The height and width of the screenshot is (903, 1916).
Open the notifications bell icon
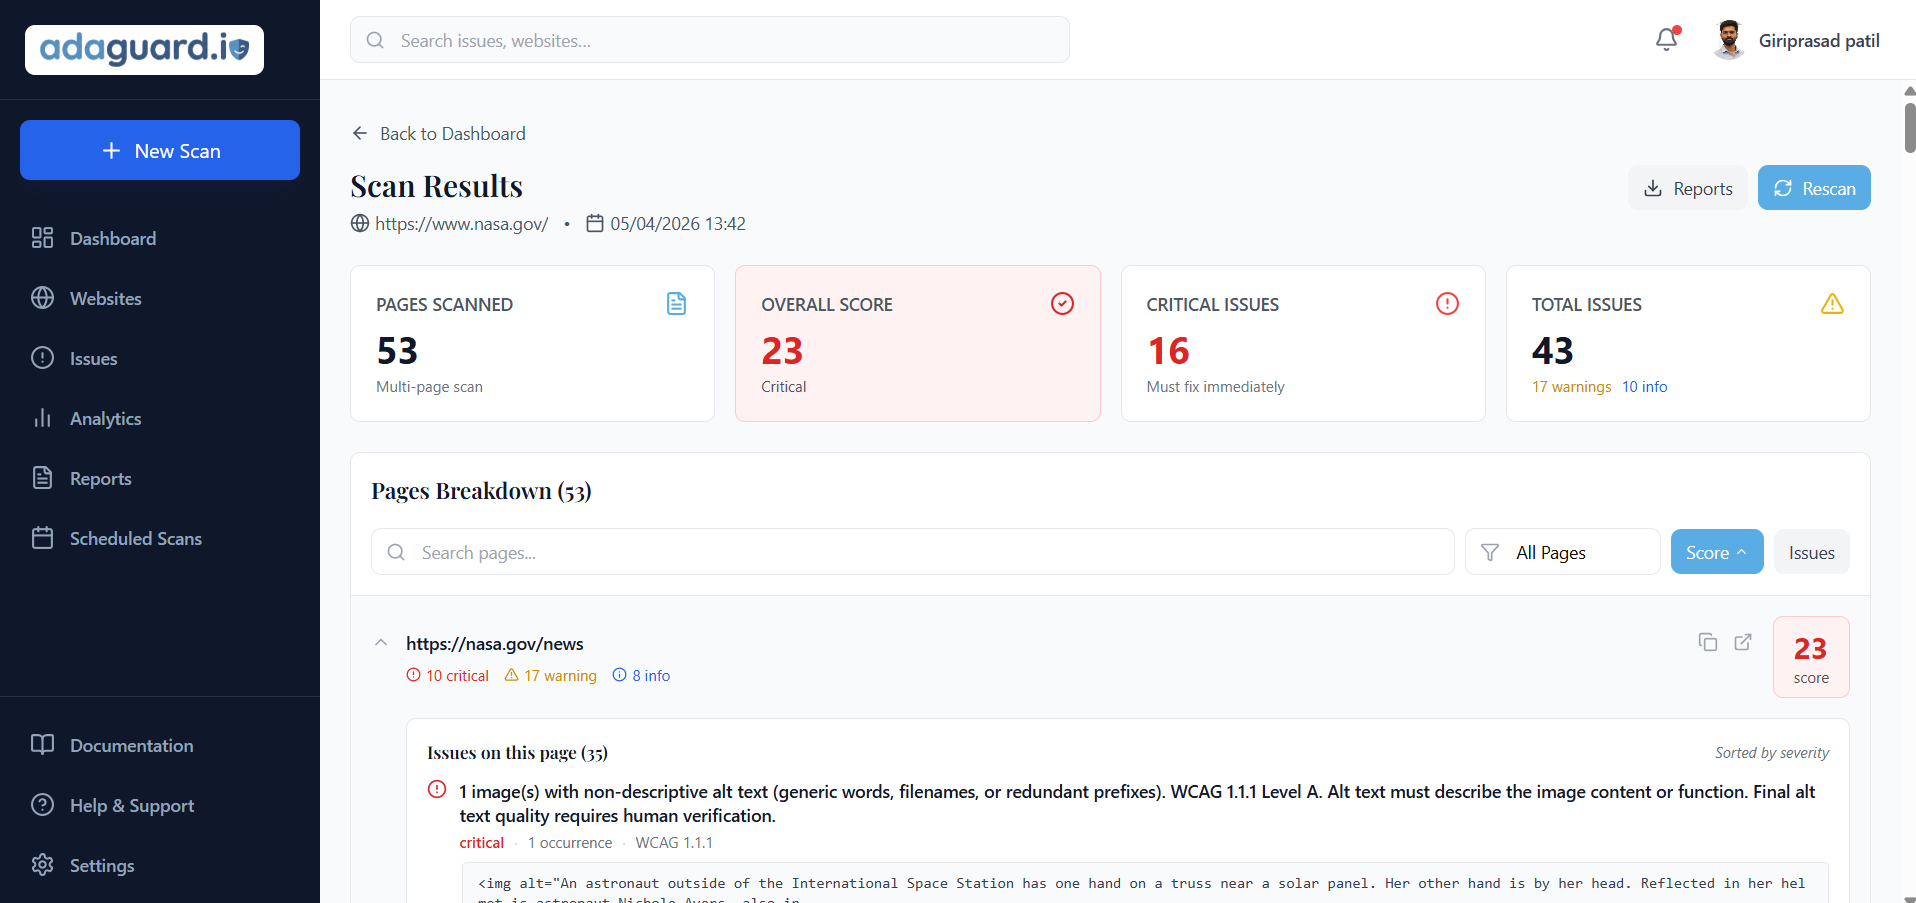point(1667,39)
